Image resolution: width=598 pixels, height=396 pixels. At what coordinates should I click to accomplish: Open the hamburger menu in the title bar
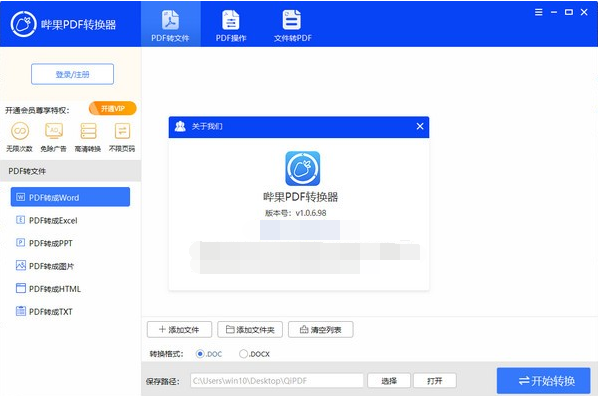click(538, 12)
